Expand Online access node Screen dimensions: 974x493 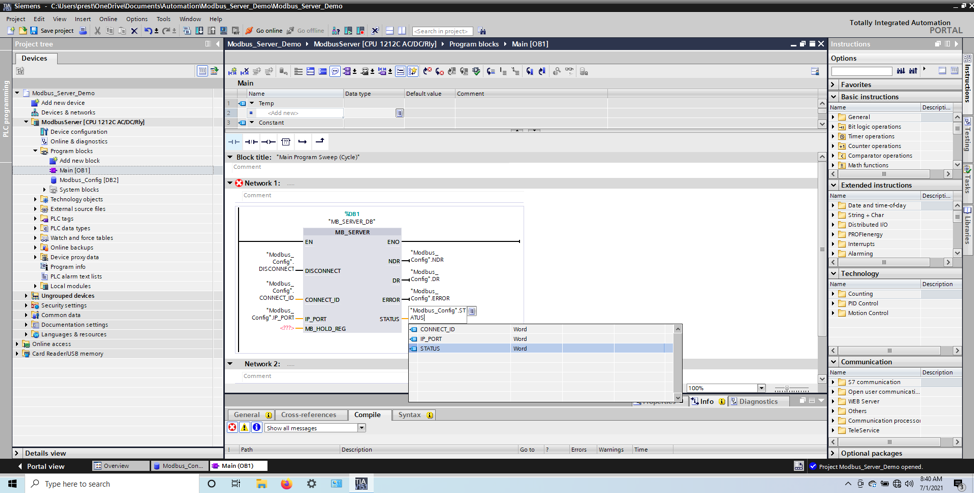pos(17,344)
